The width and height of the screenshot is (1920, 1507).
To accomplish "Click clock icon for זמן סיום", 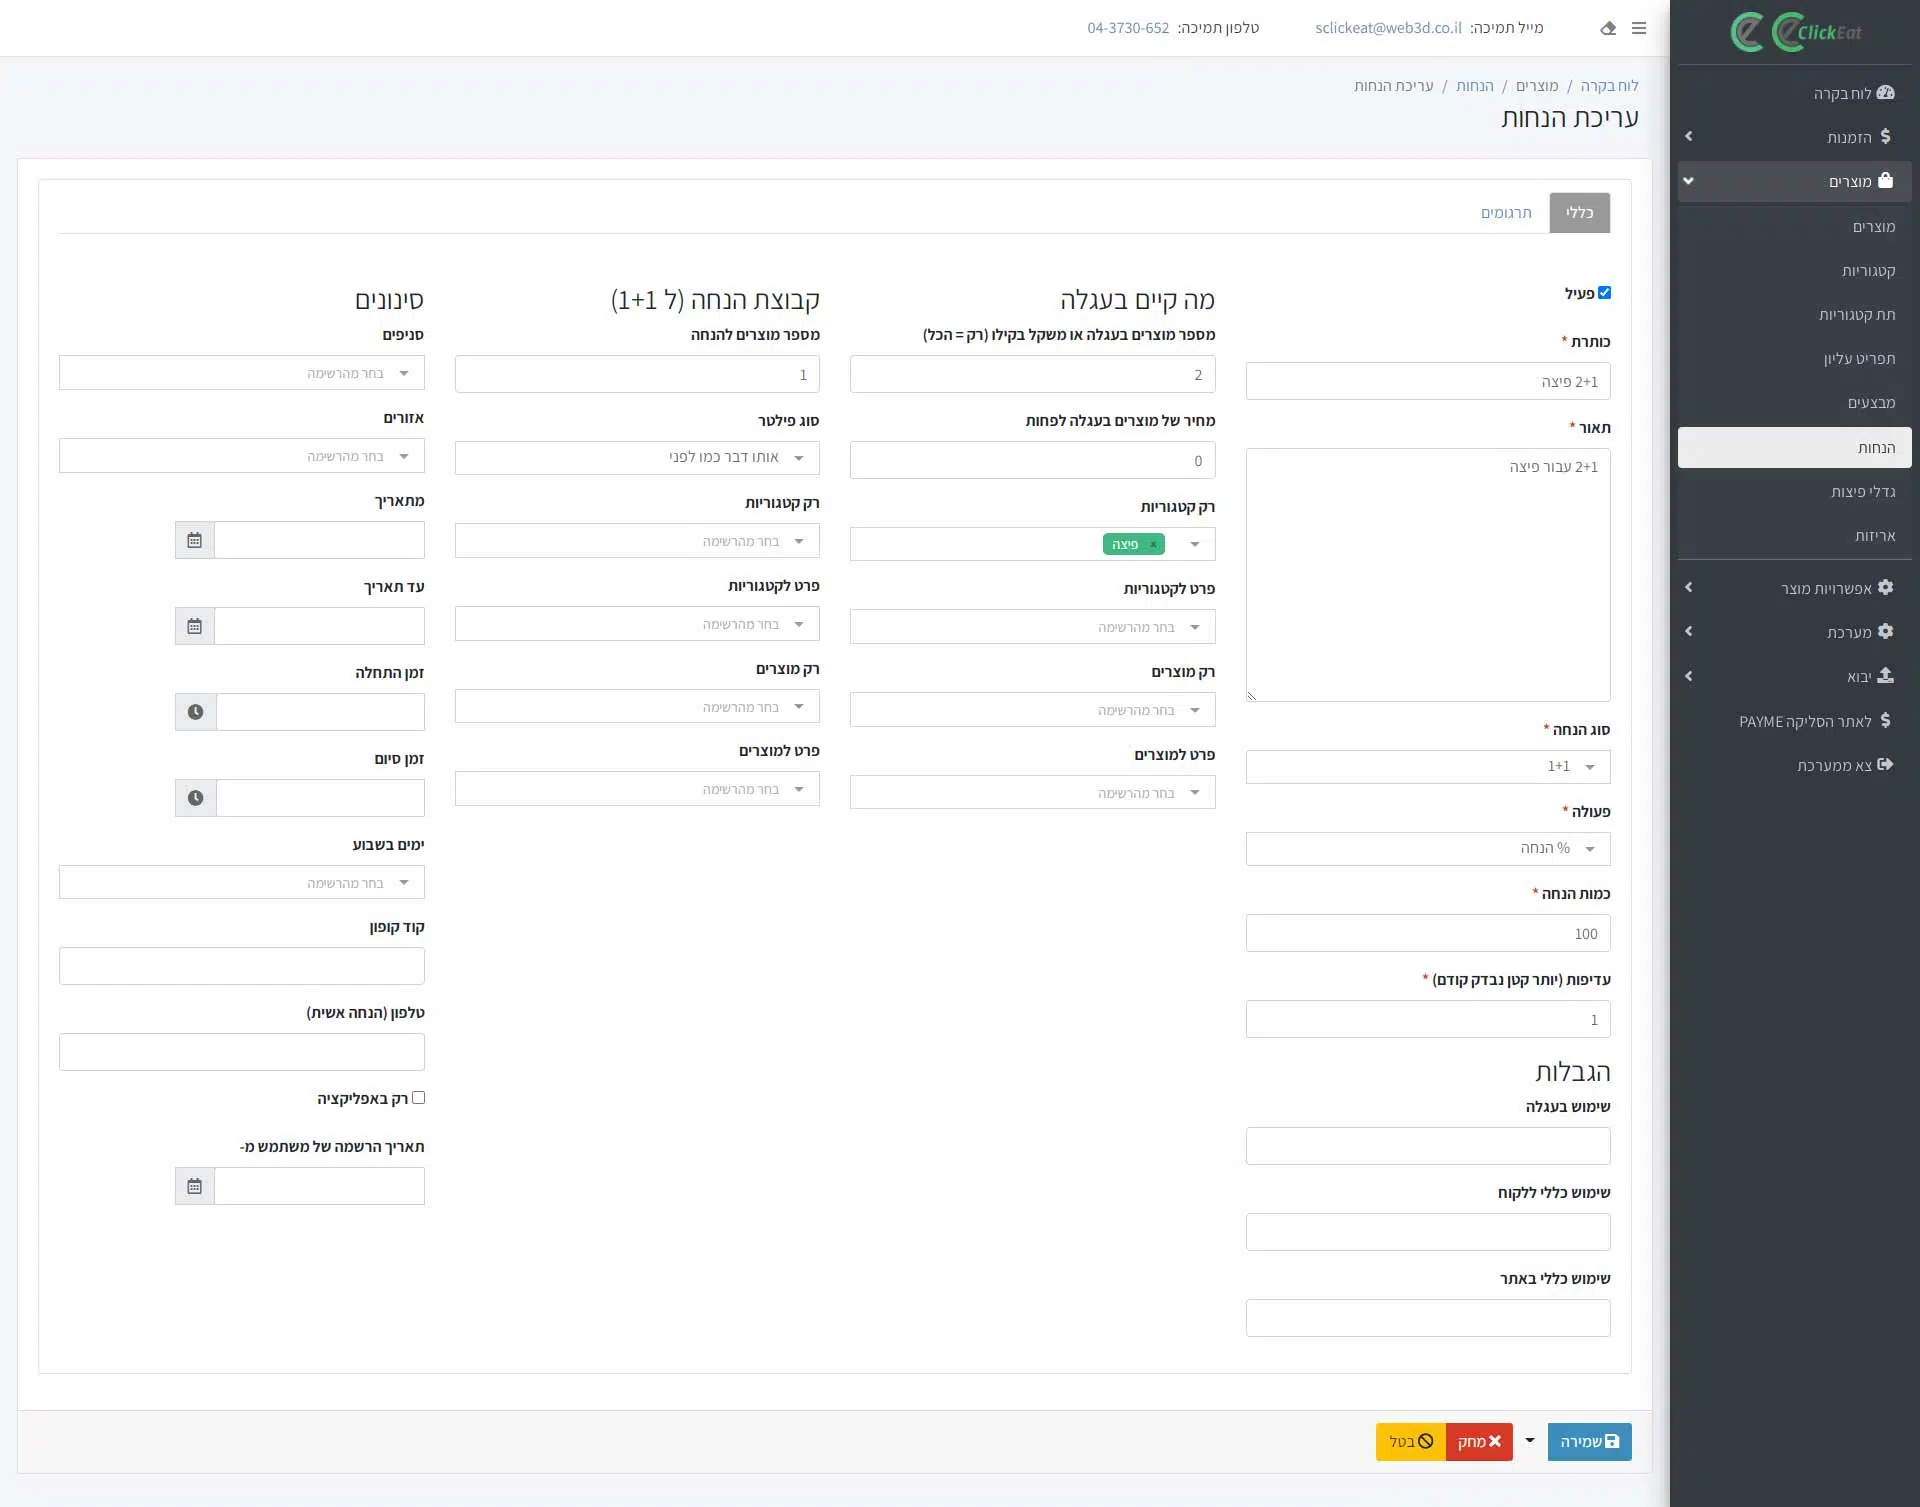I will click(x=196, y=798).
